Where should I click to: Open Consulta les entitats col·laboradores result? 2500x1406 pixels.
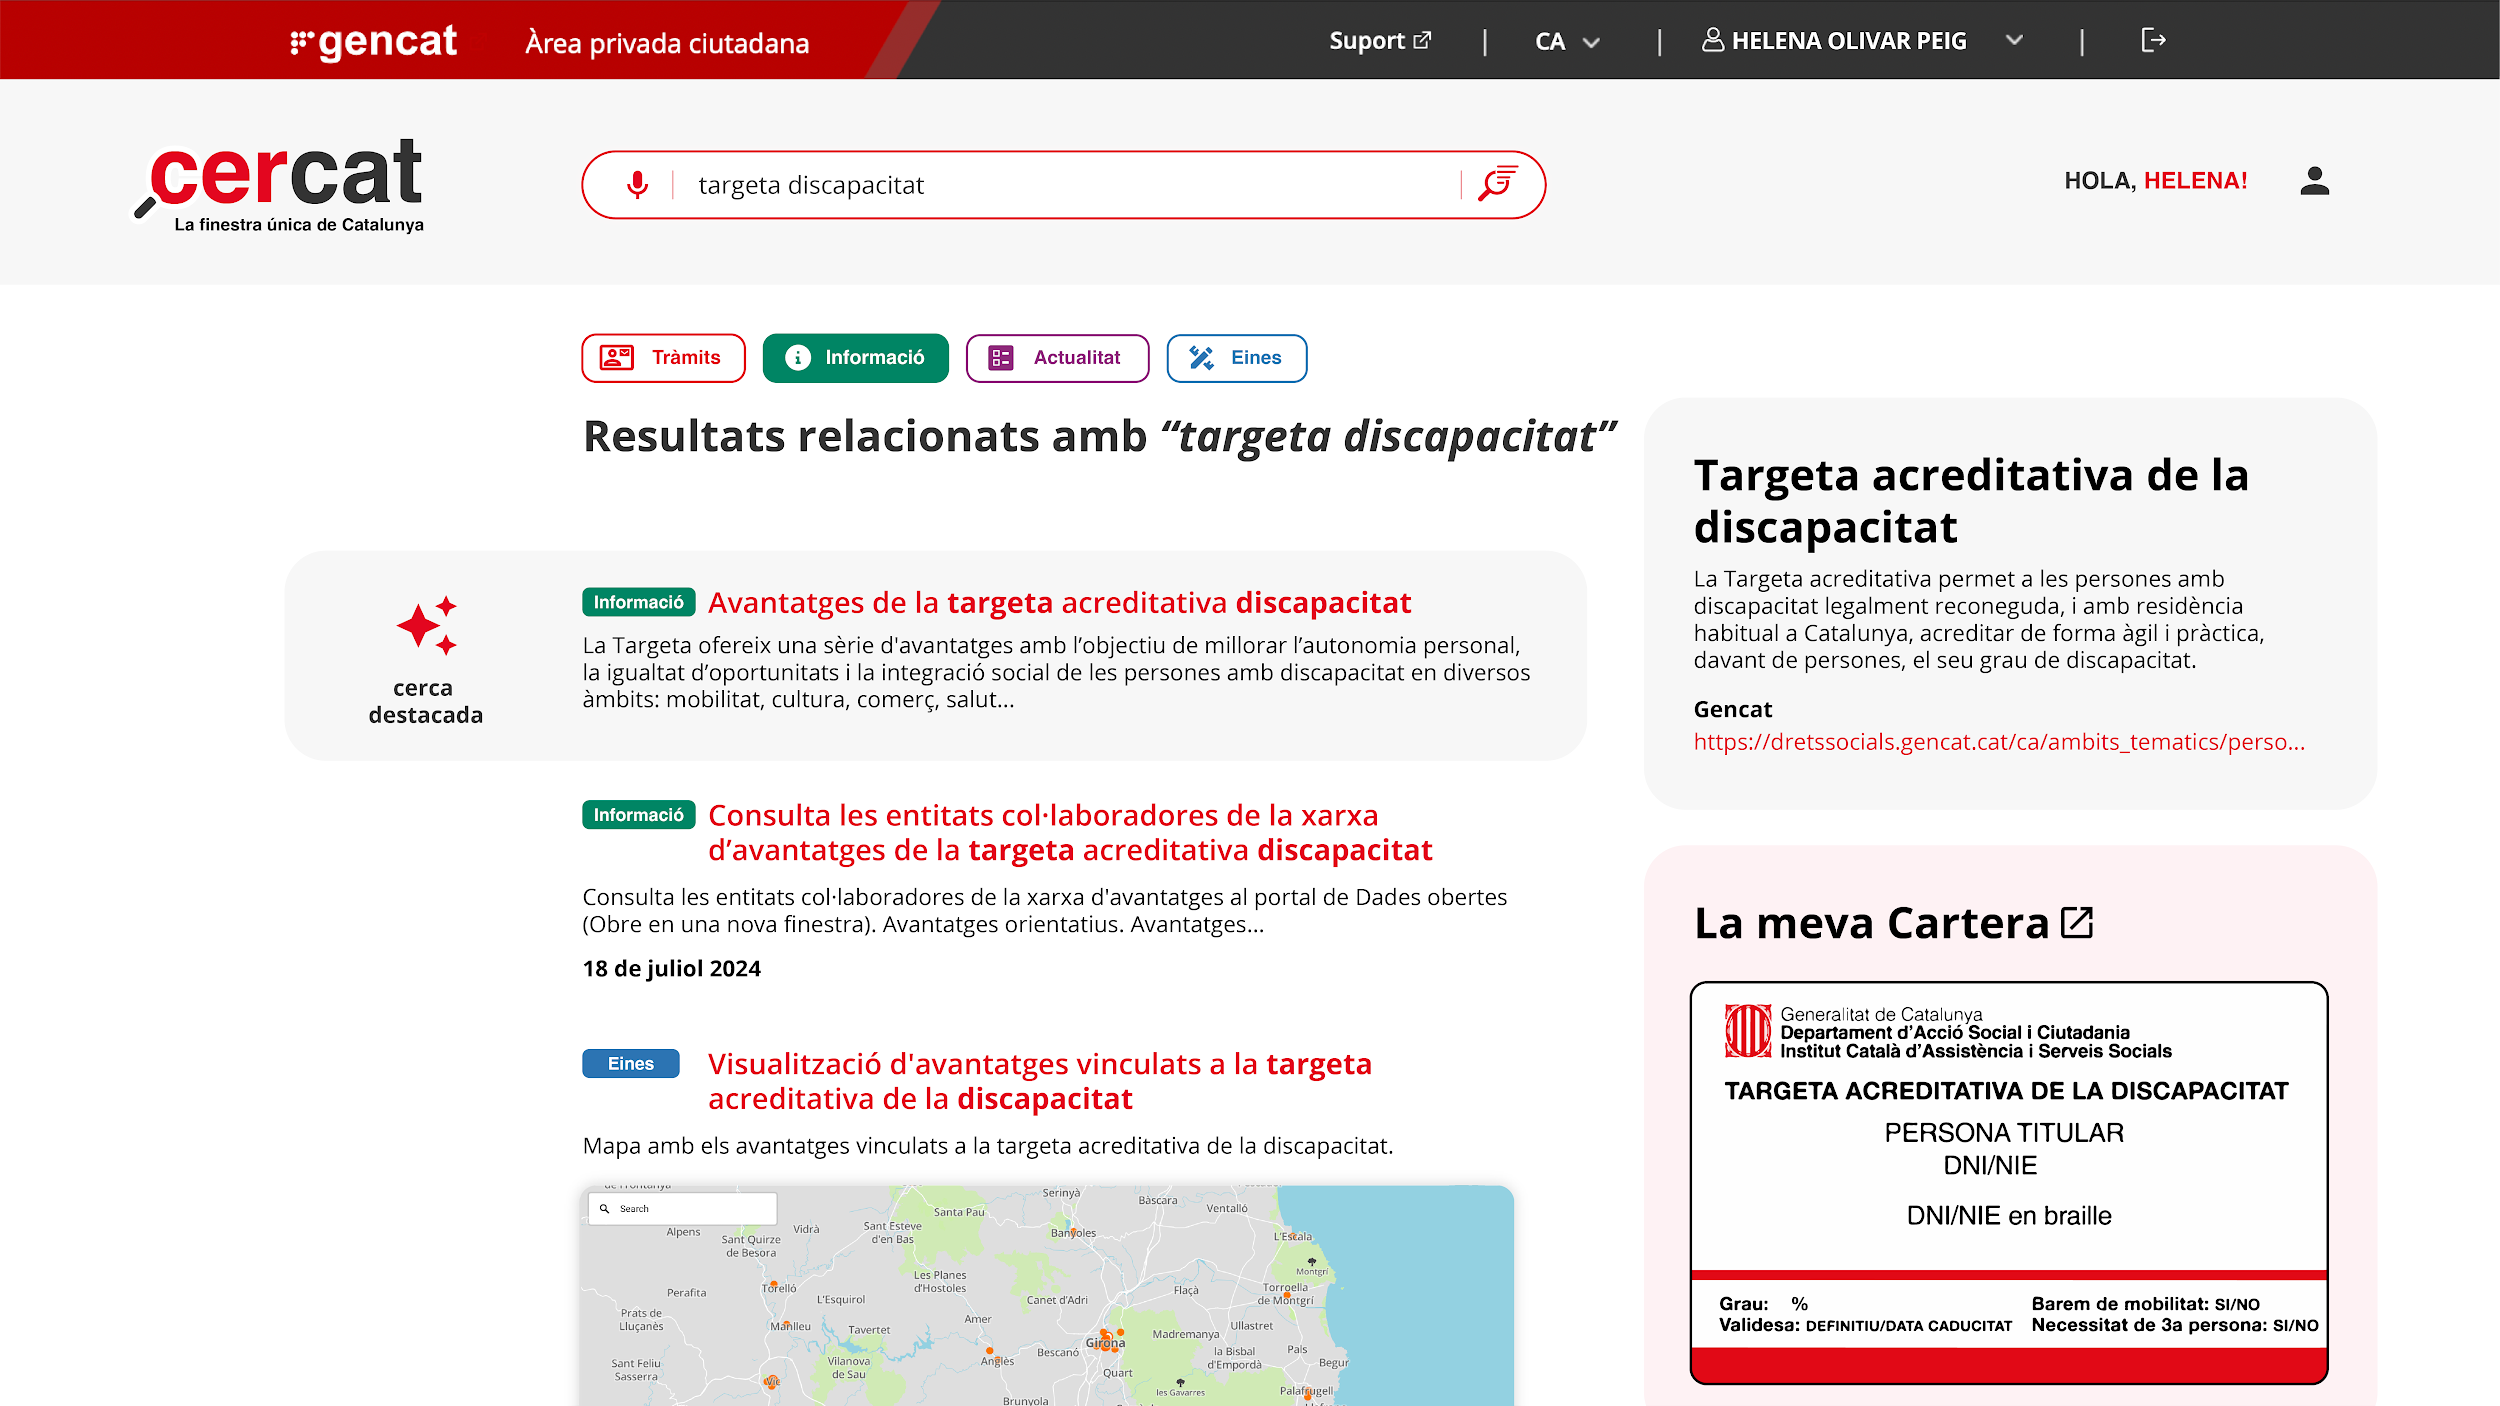[1070, 832]
